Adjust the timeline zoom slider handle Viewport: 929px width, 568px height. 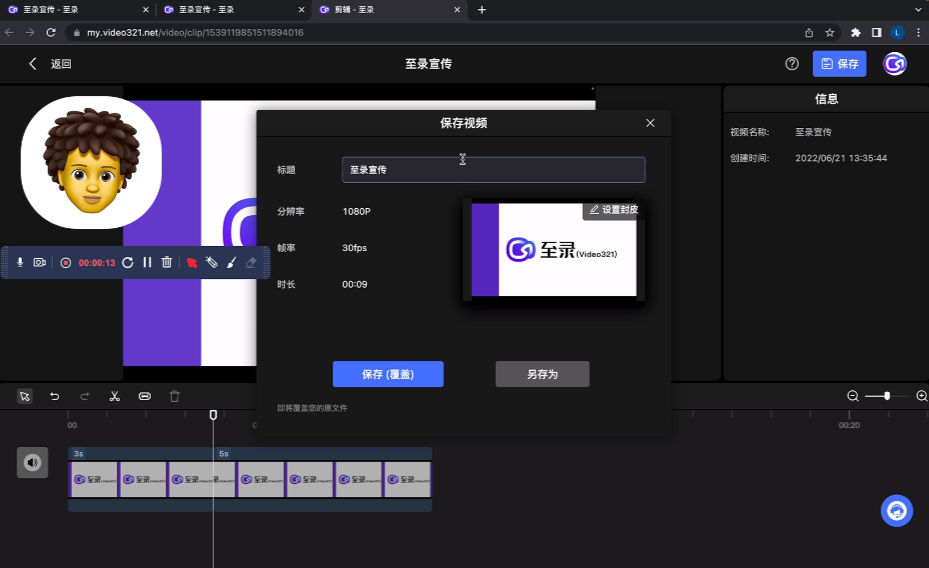tap(887, 396)
